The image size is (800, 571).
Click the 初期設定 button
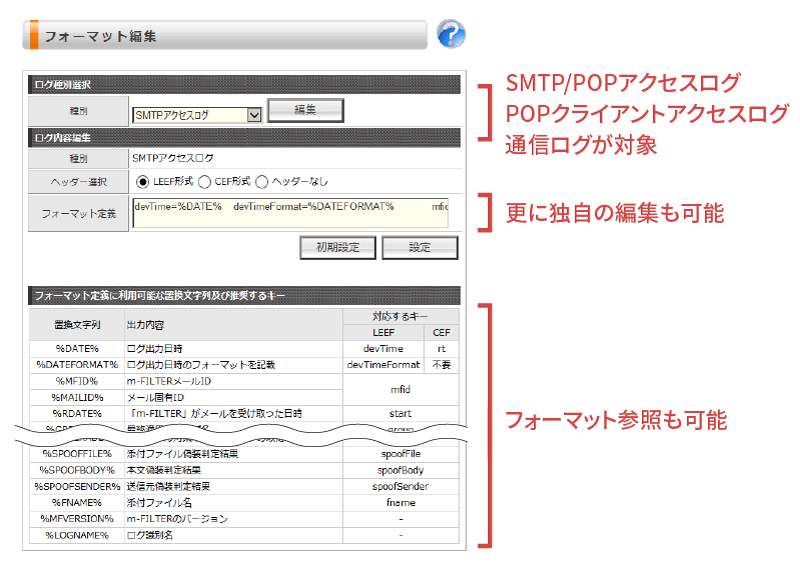[x=338, y=246]
